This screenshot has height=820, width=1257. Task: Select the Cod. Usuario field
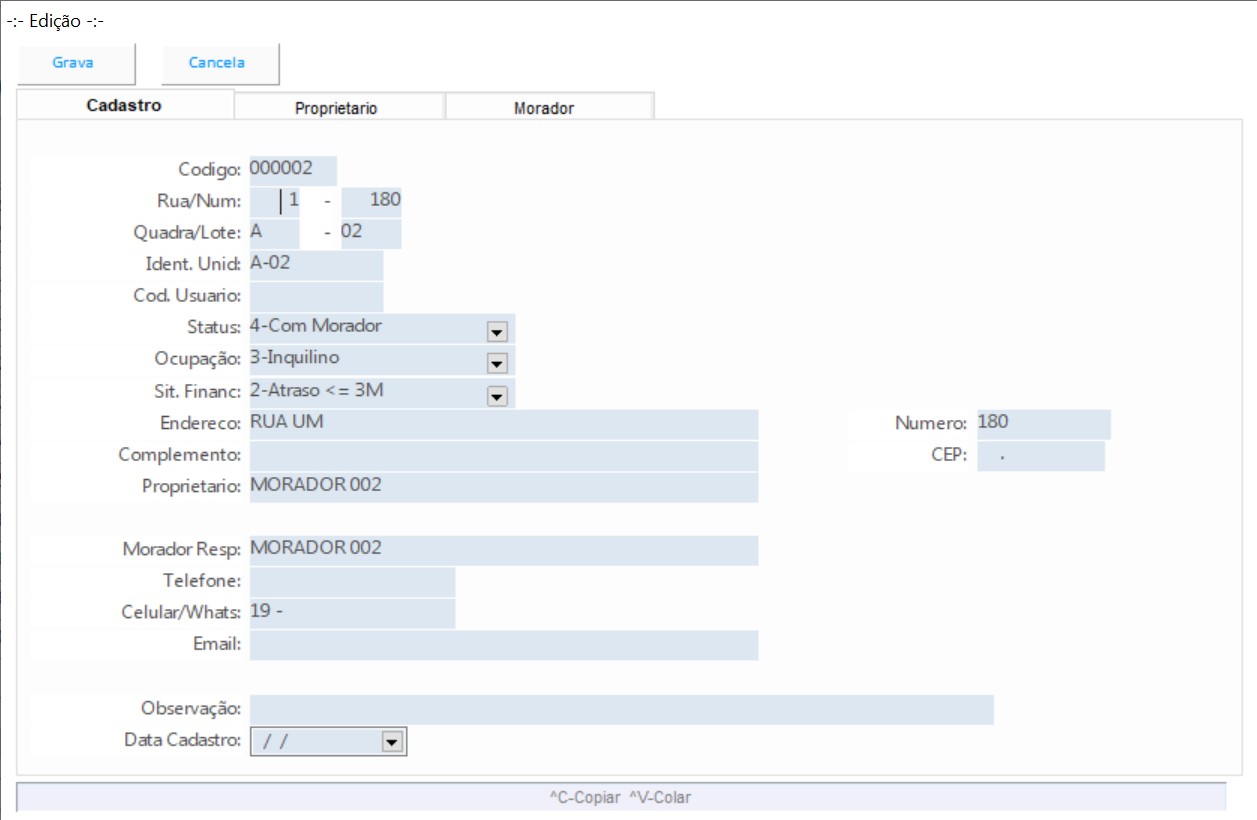(x=316, y=296)
